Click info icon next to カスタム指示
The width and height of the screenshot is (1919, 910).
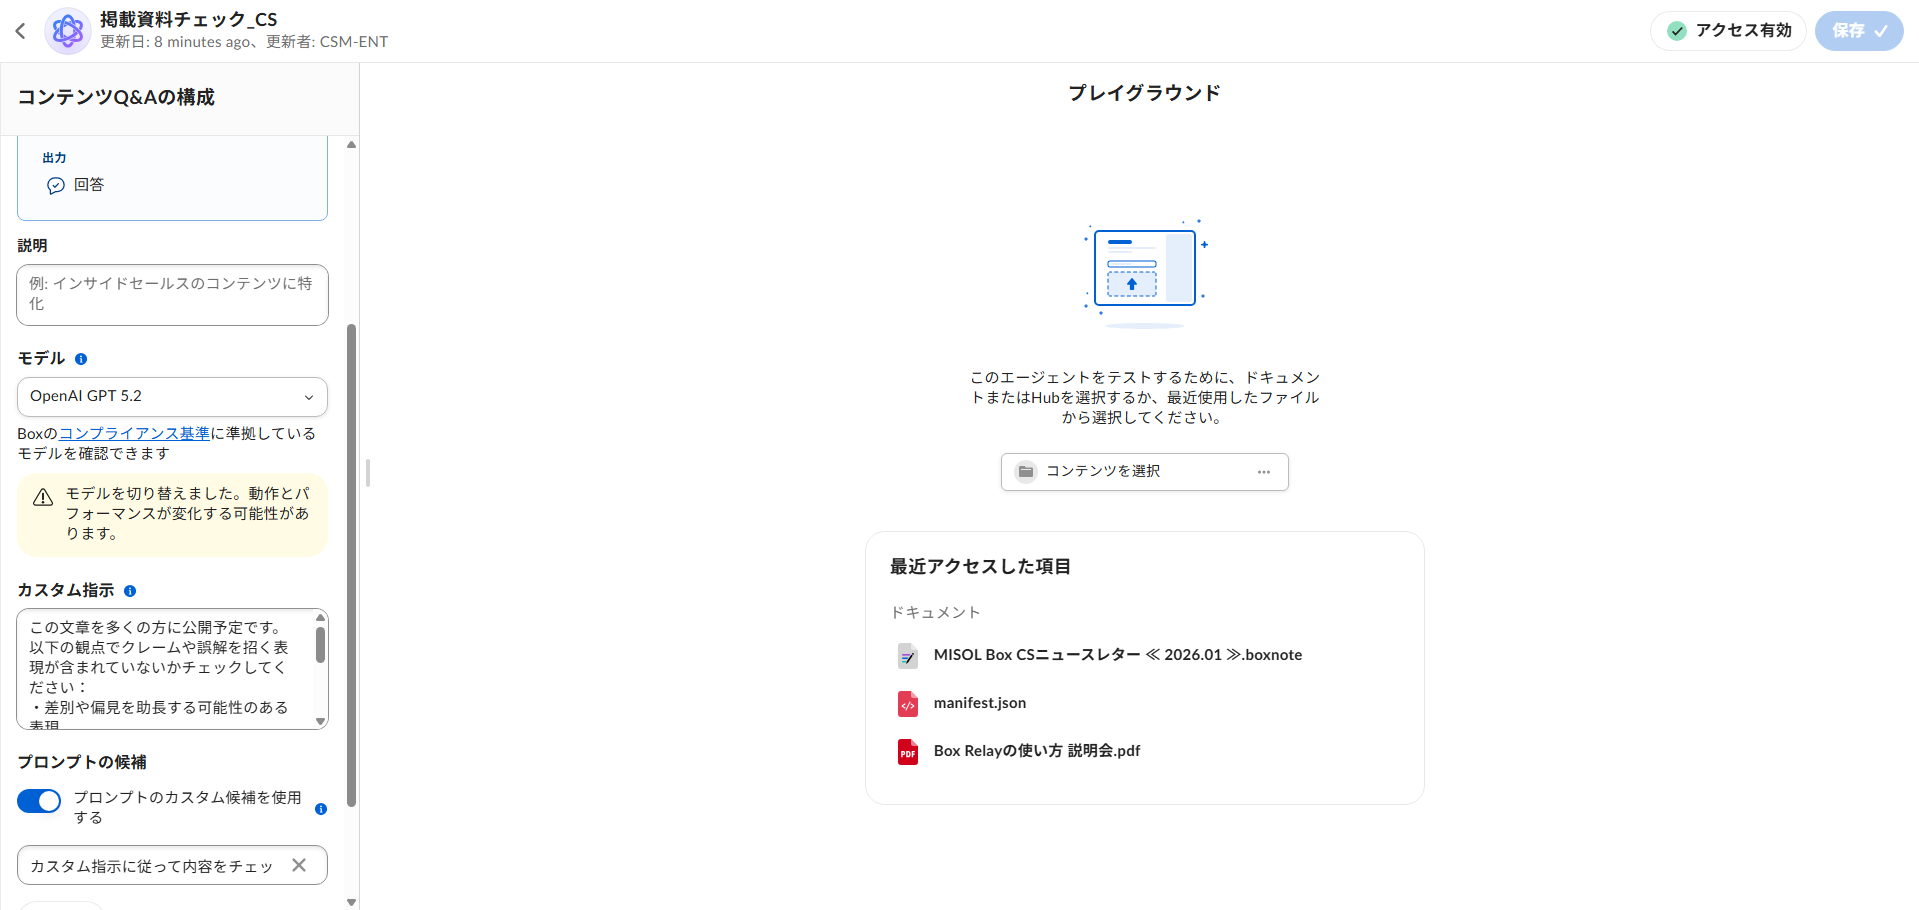coord(130,591)
